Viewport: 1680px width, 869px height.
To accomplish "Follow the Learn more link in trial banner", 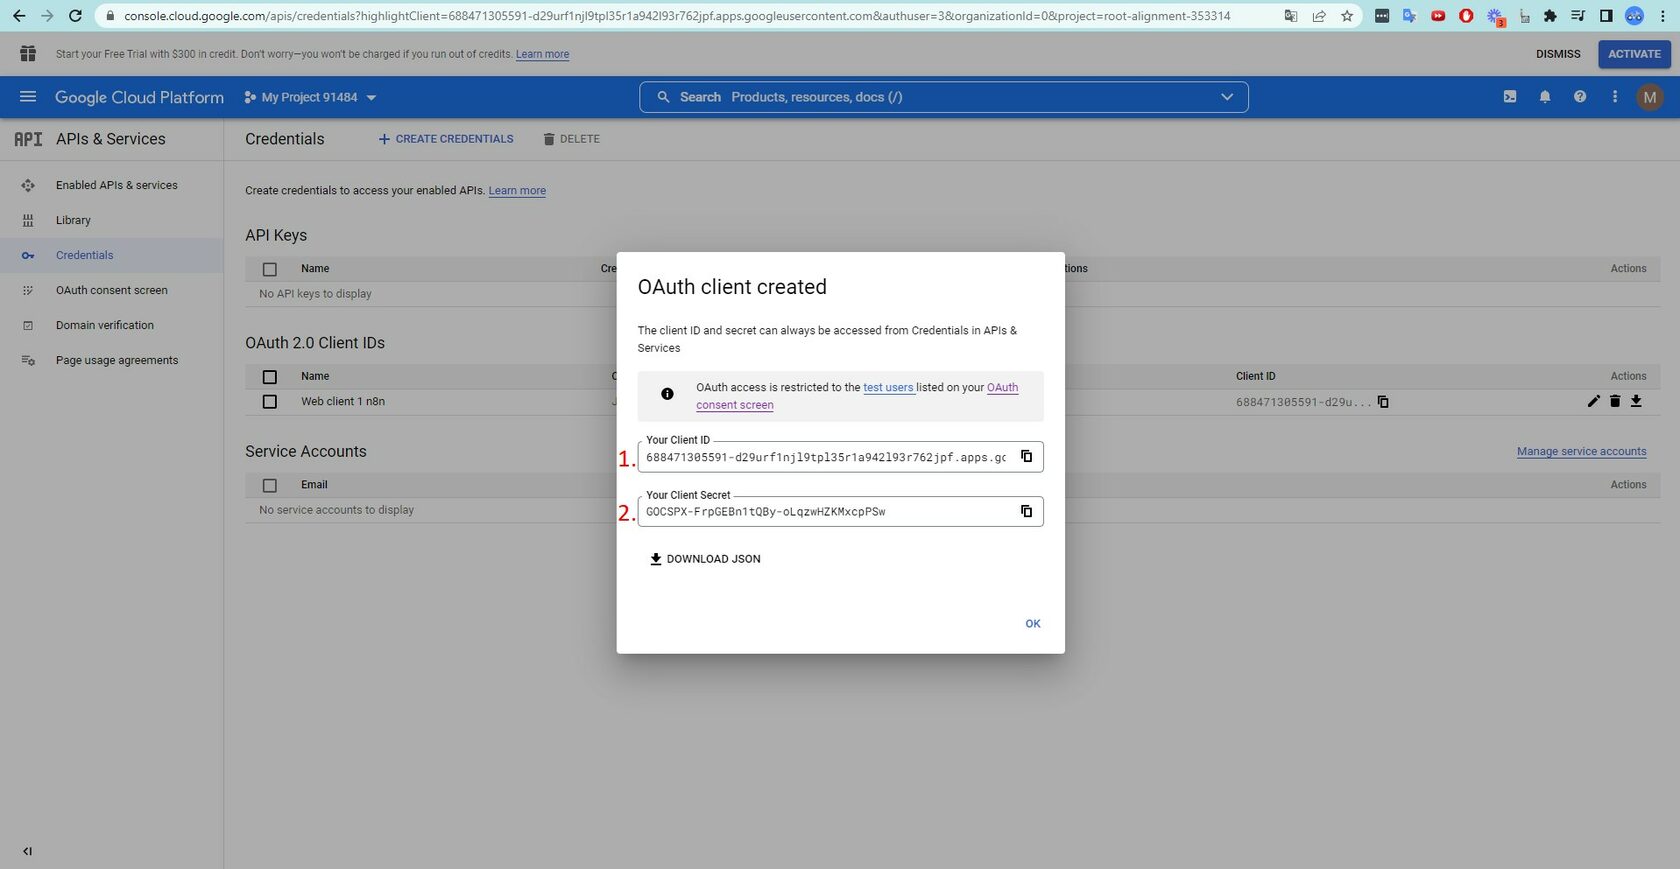I will (542, 55).
